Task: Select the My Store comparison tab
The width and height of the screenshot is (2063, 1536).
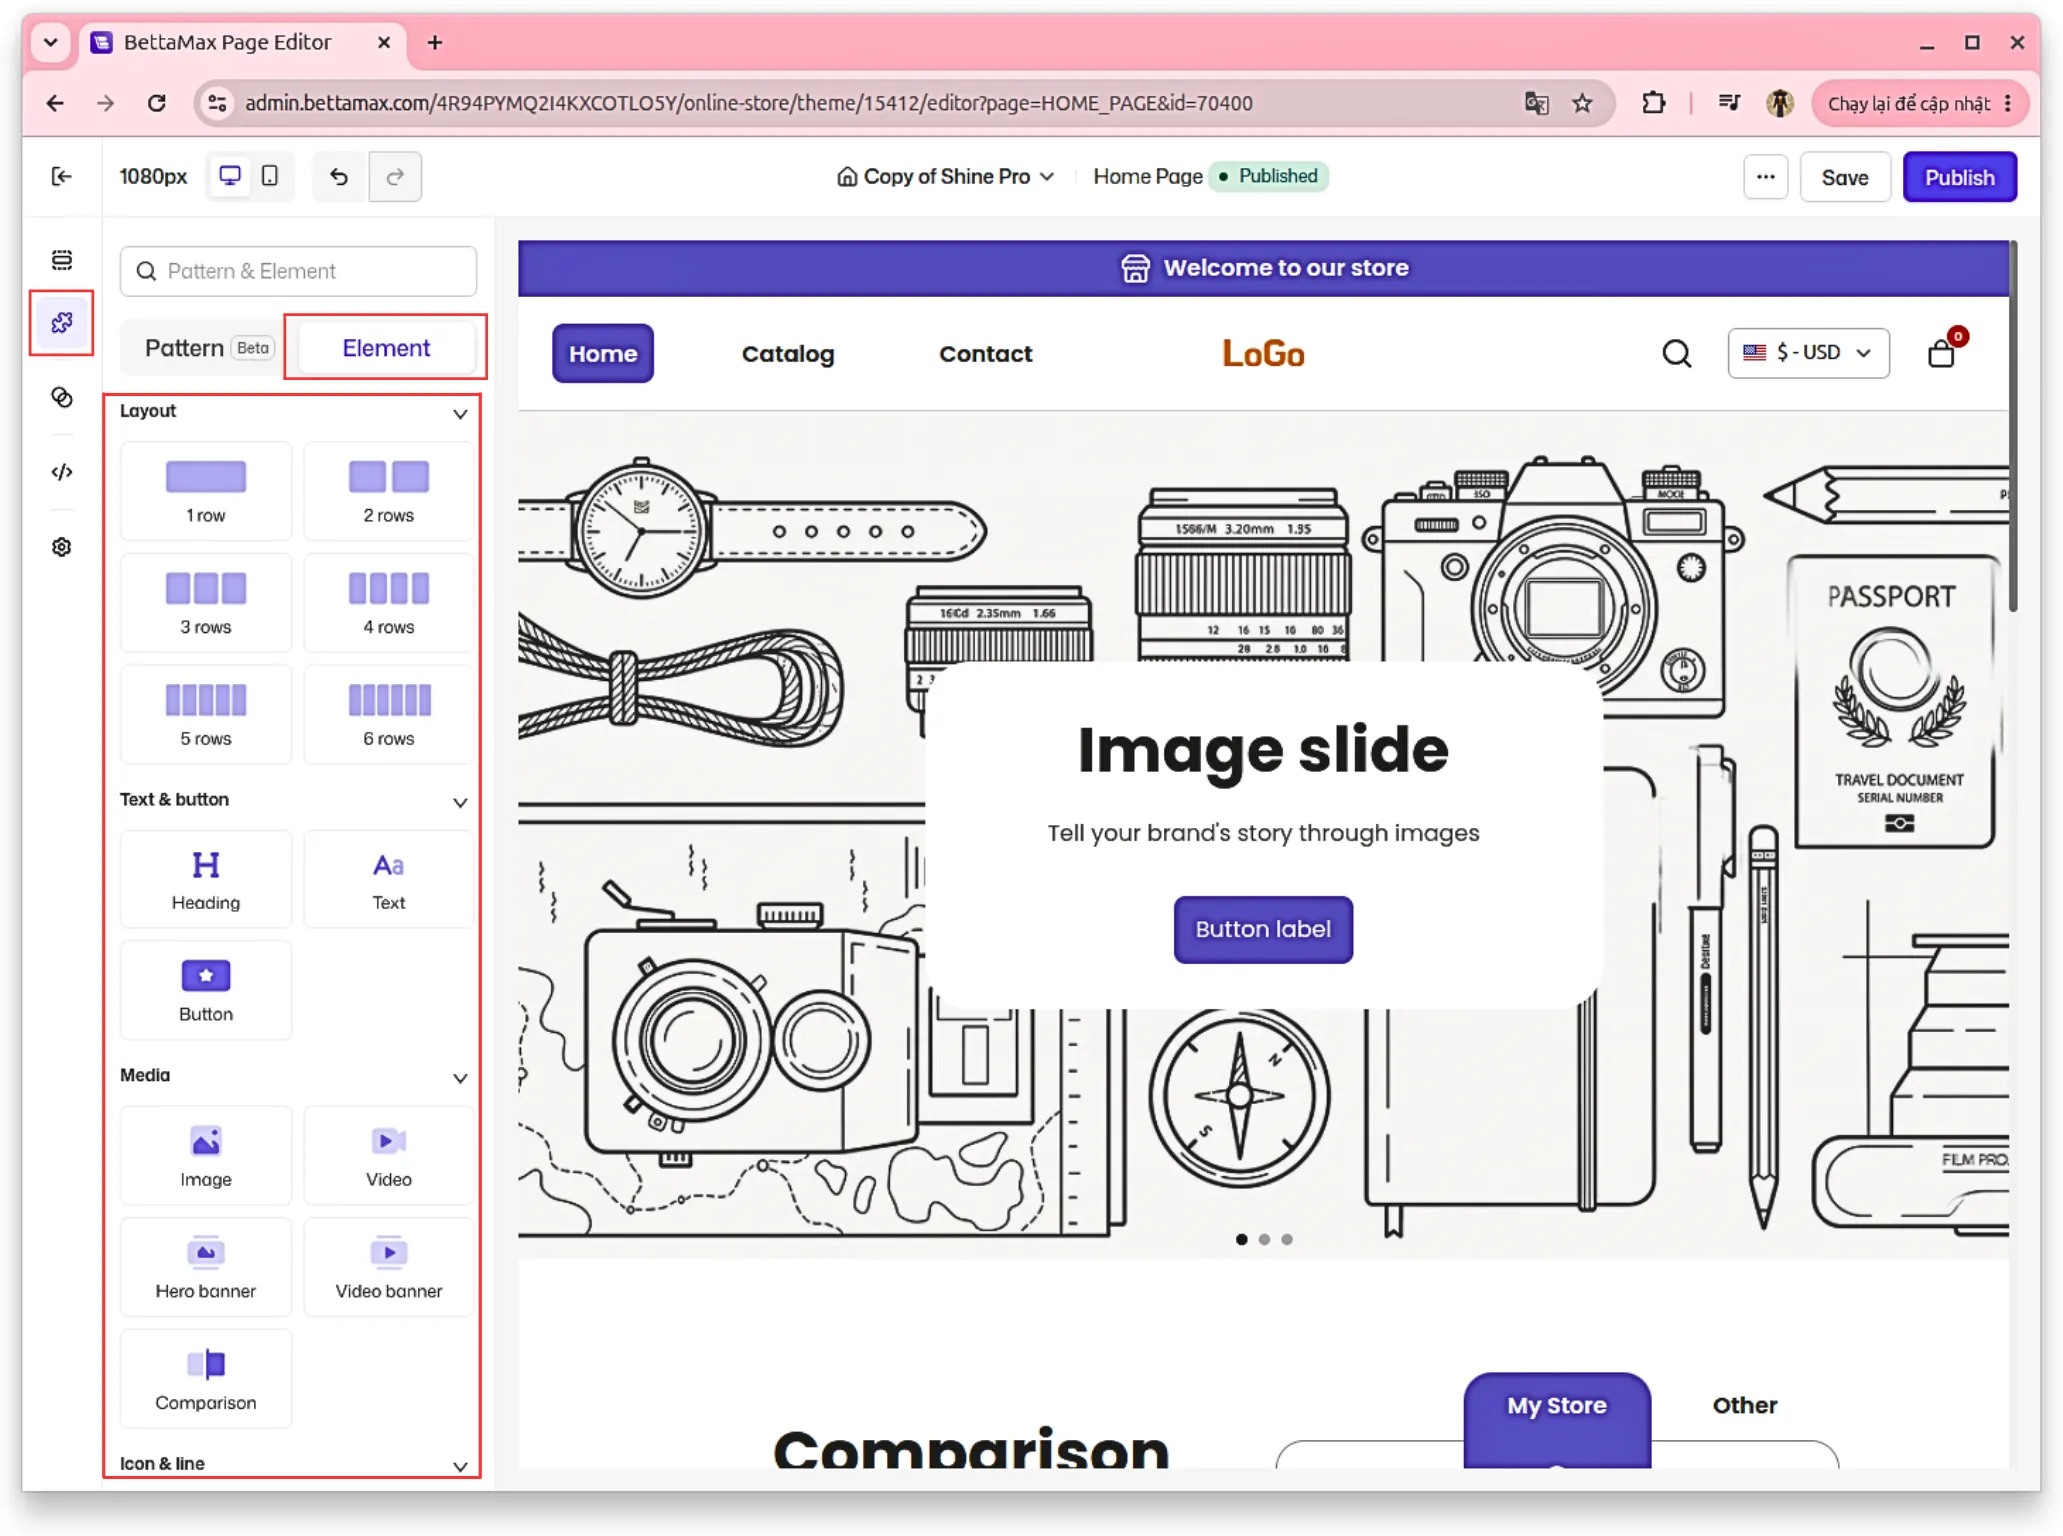Action: pyautogui.click(x=1556, y=1406)
